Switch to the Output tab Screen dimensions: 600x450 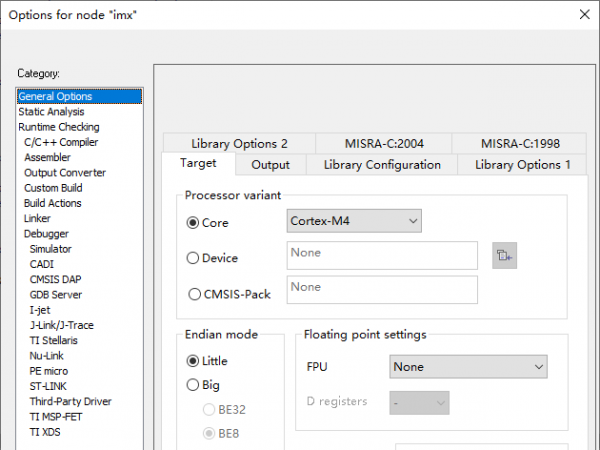click(x=270, y=165)
